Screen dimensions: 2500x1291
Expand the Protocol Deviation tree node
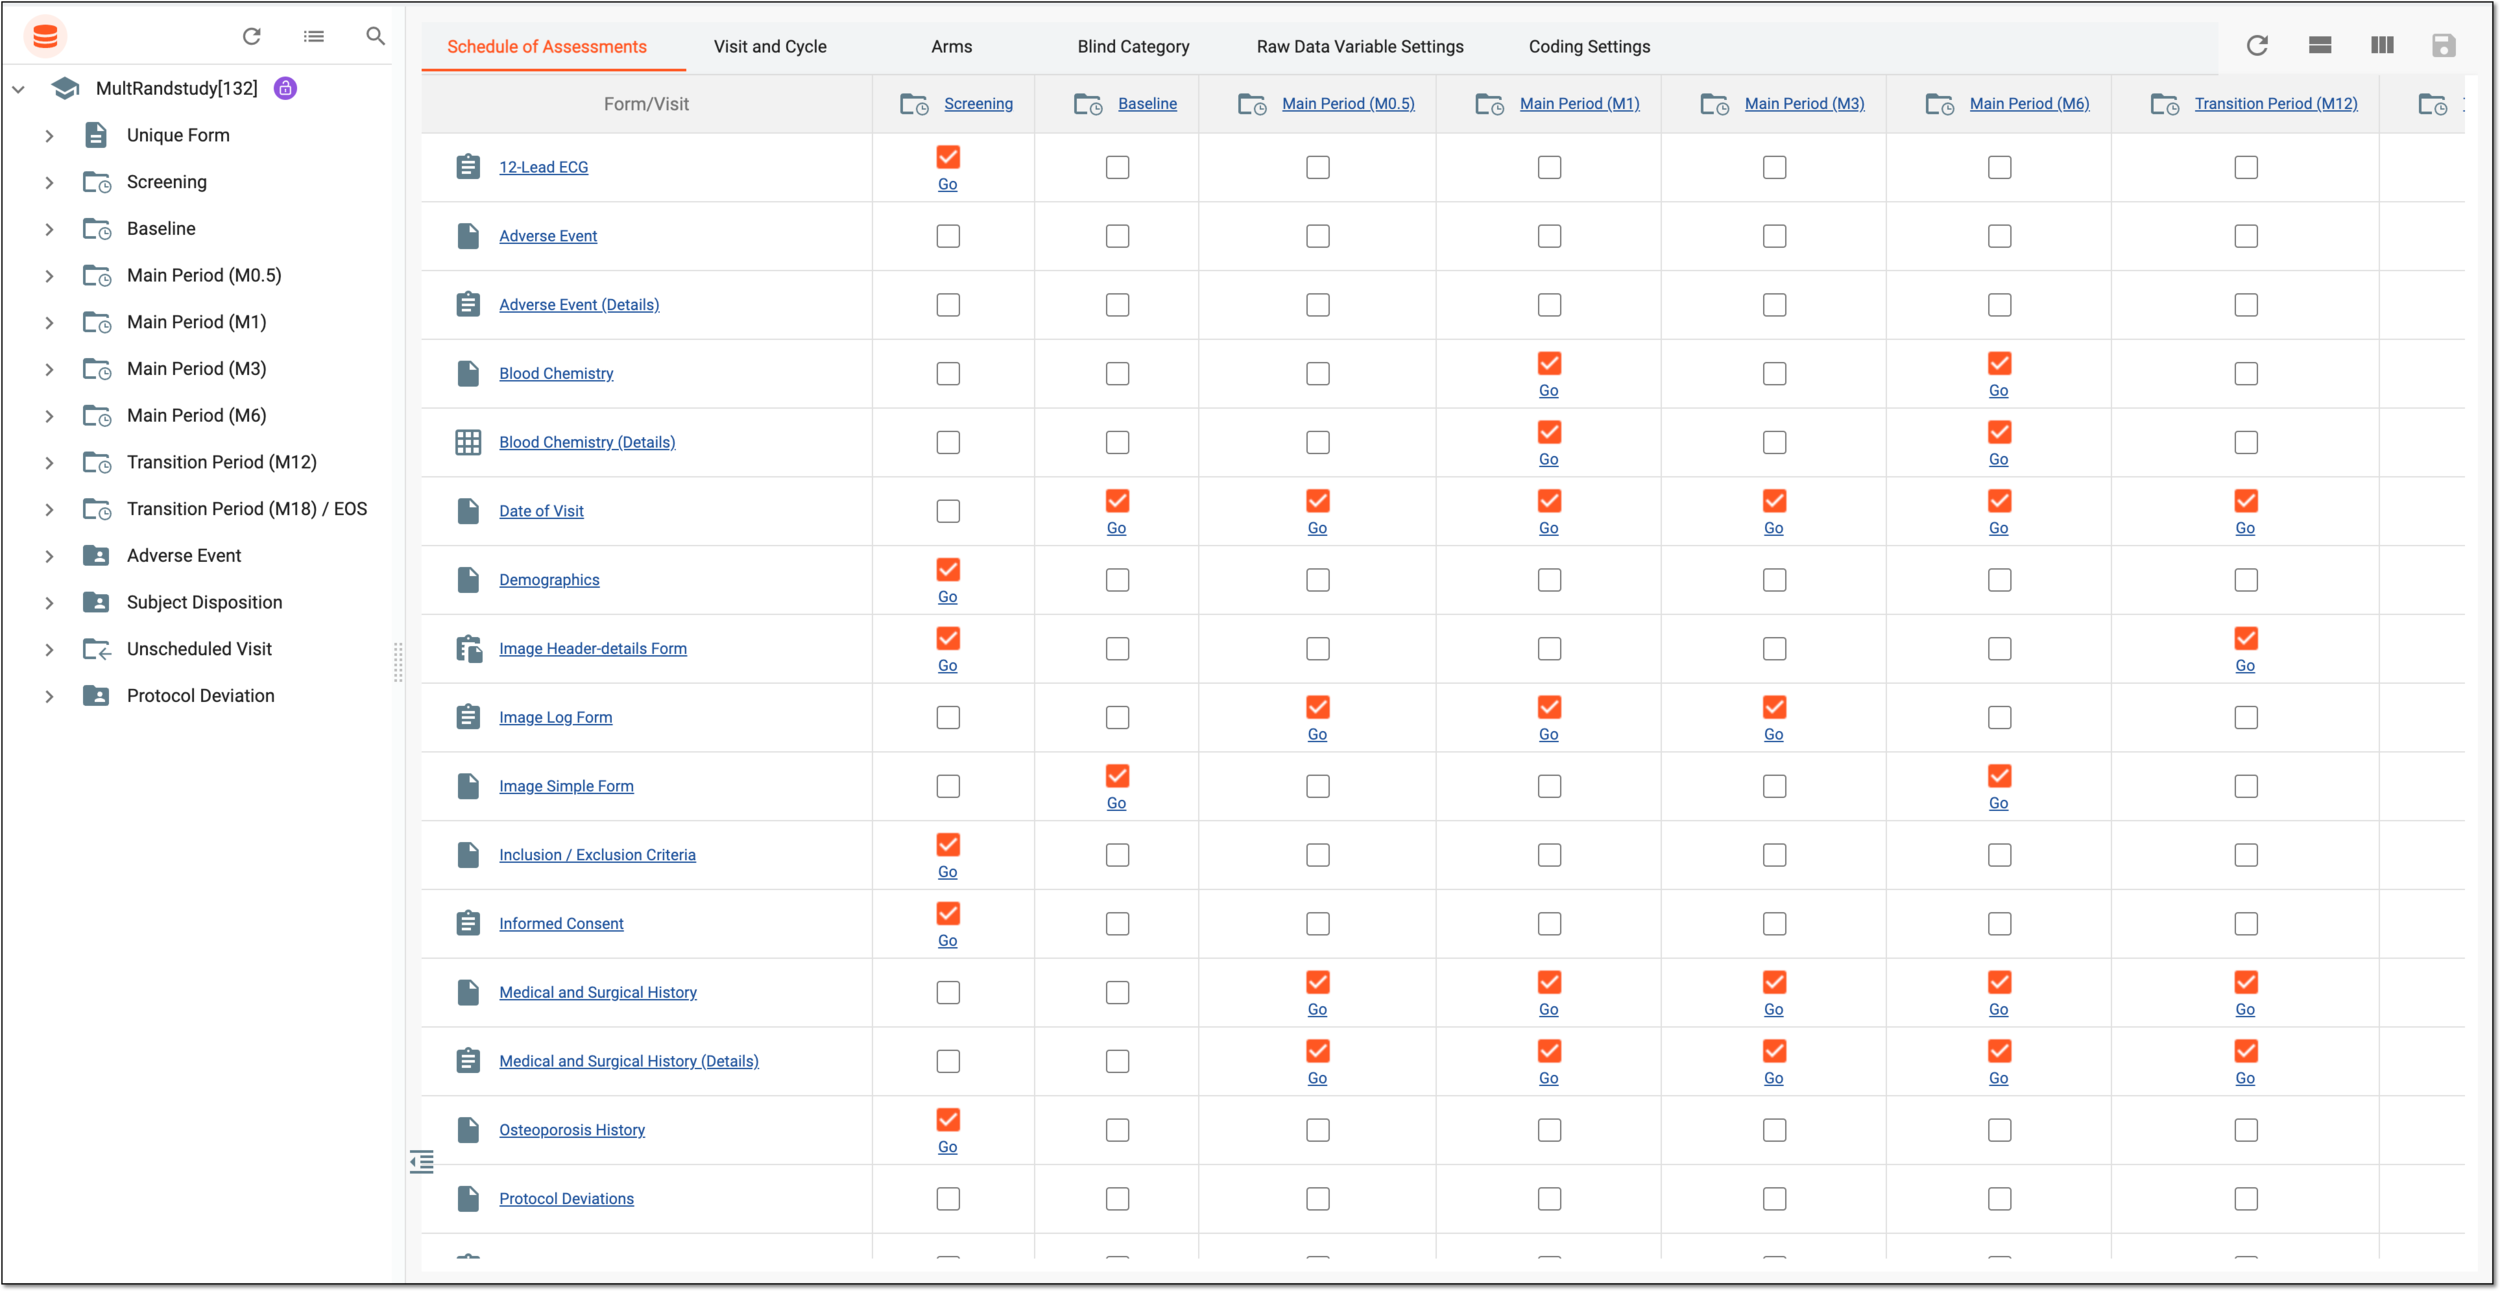pyautogui.click(x=49, y=696)
